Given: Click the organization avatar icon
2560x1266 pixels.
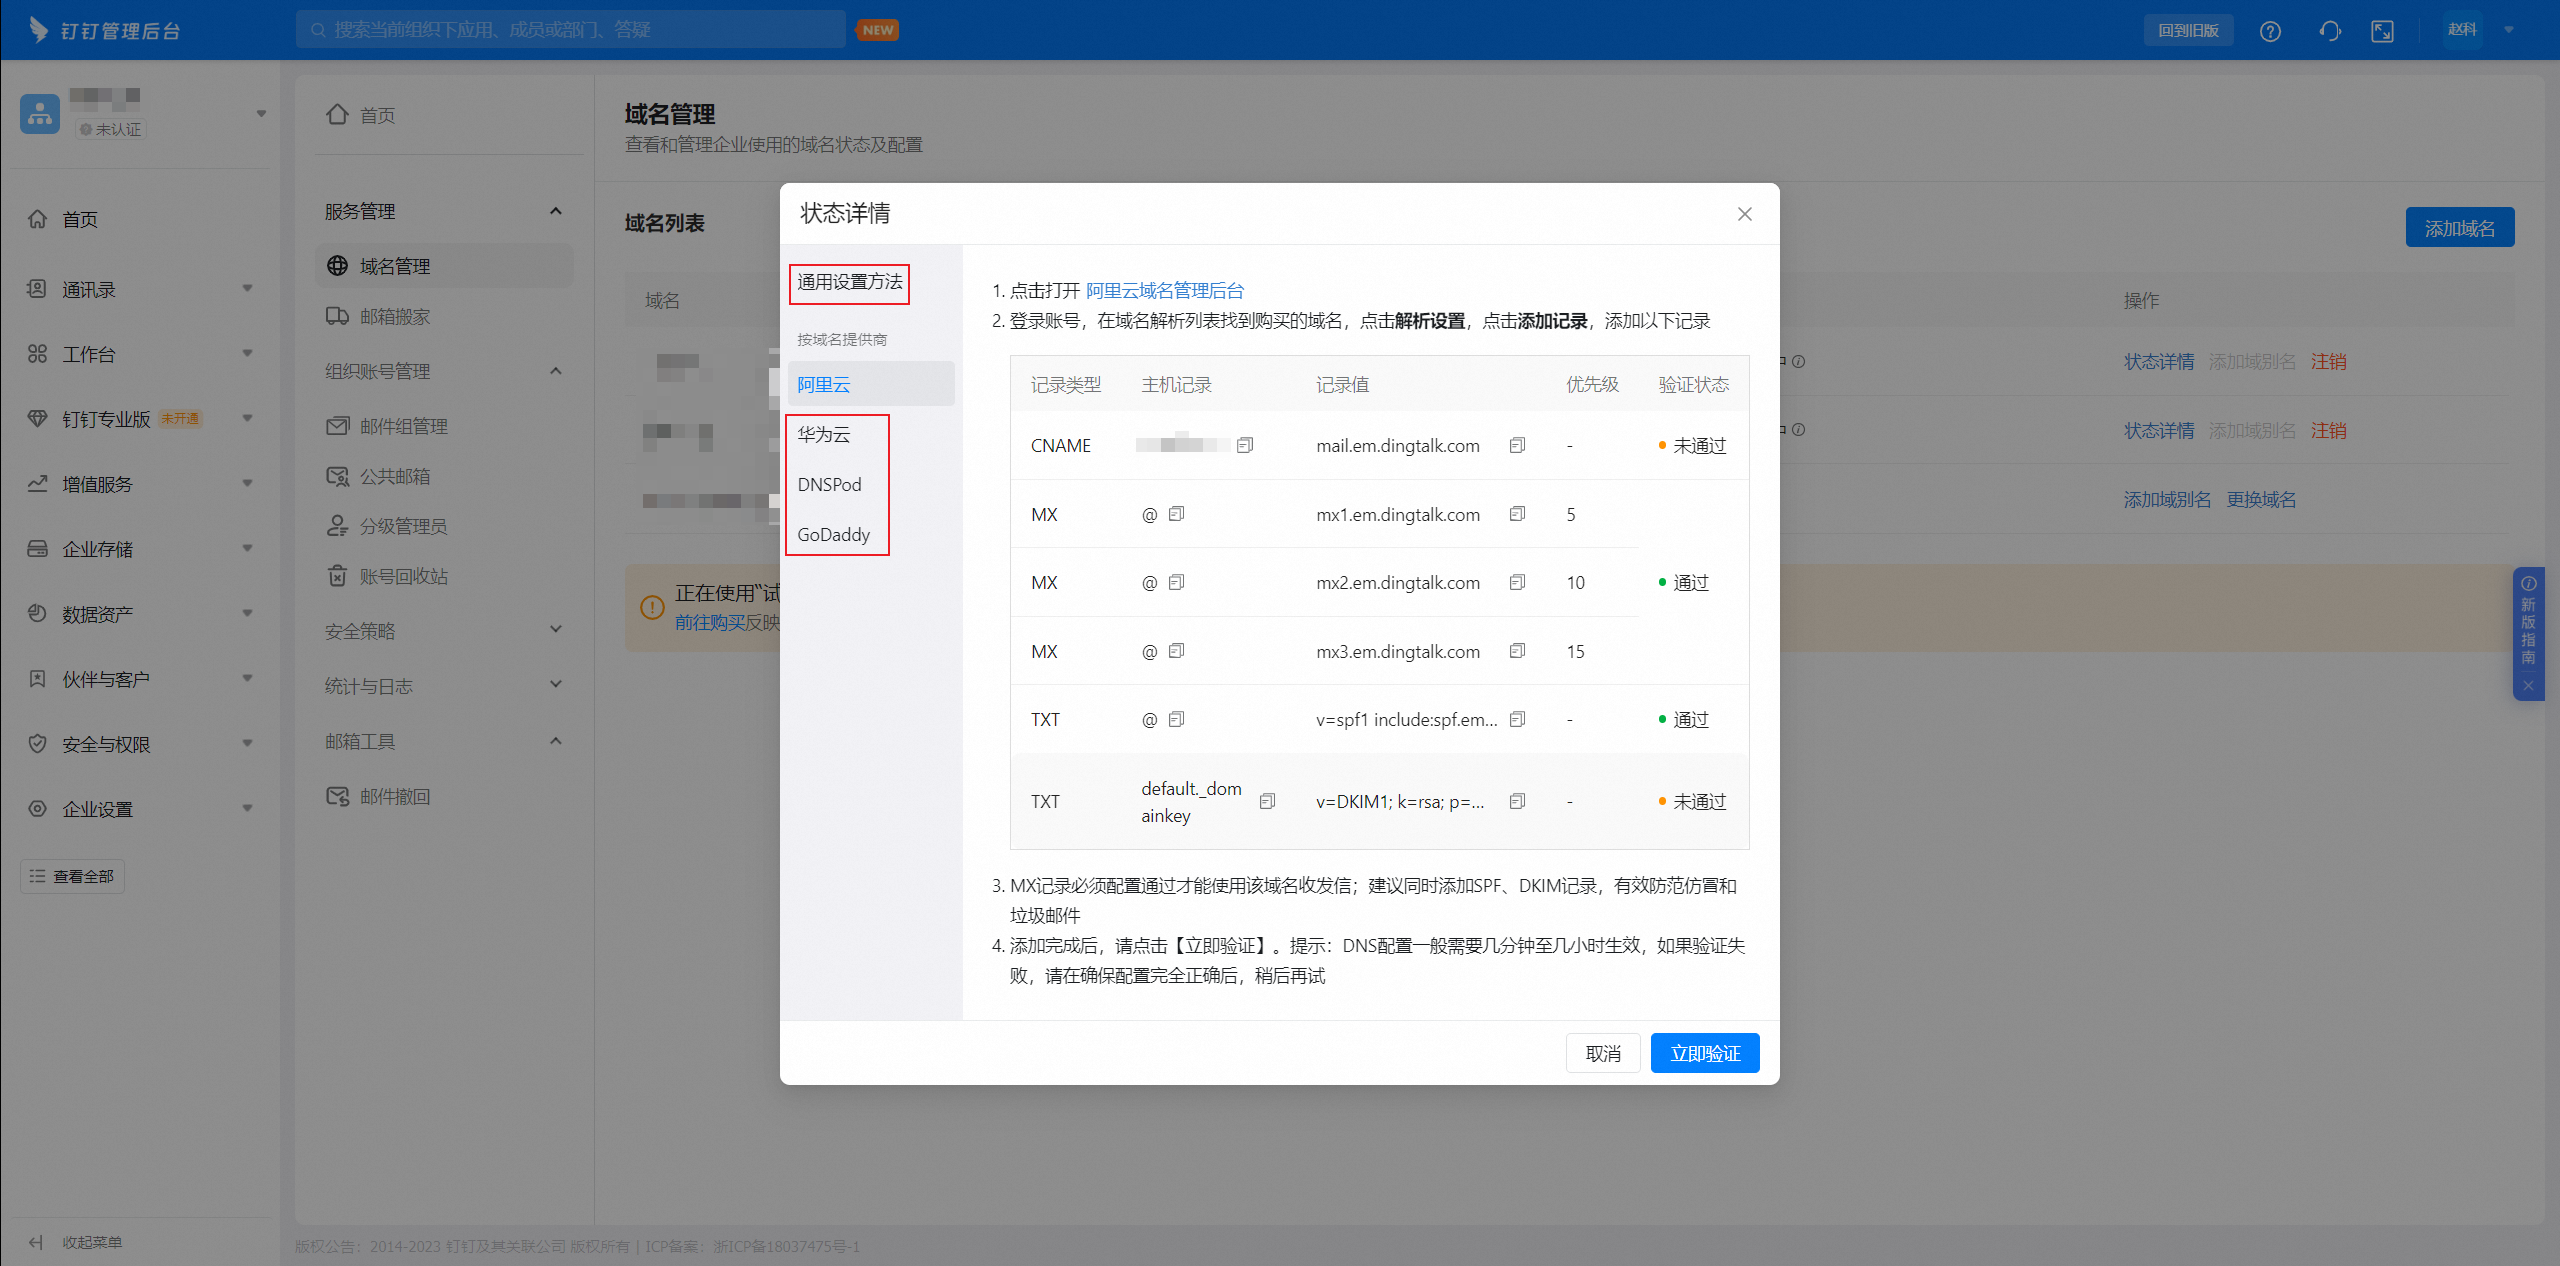Looking at the screenshot, I should pyautogui.click(x=40, y=114).
